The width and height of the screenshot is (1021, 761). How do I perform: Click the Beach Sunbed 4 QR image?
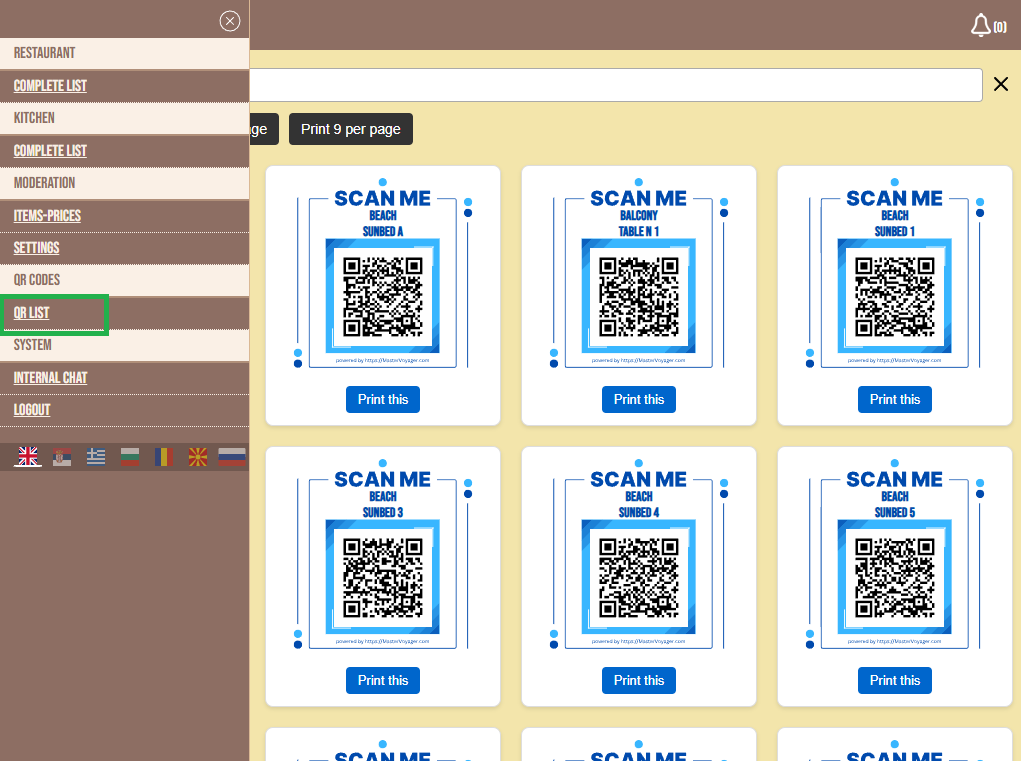tap(639, 577)
